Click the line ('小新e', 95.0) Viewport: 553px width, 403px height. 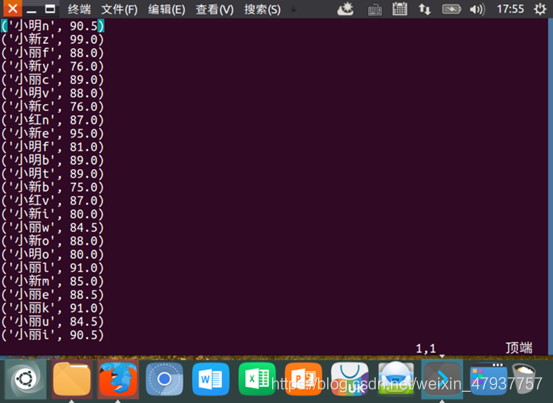[53, 133]
